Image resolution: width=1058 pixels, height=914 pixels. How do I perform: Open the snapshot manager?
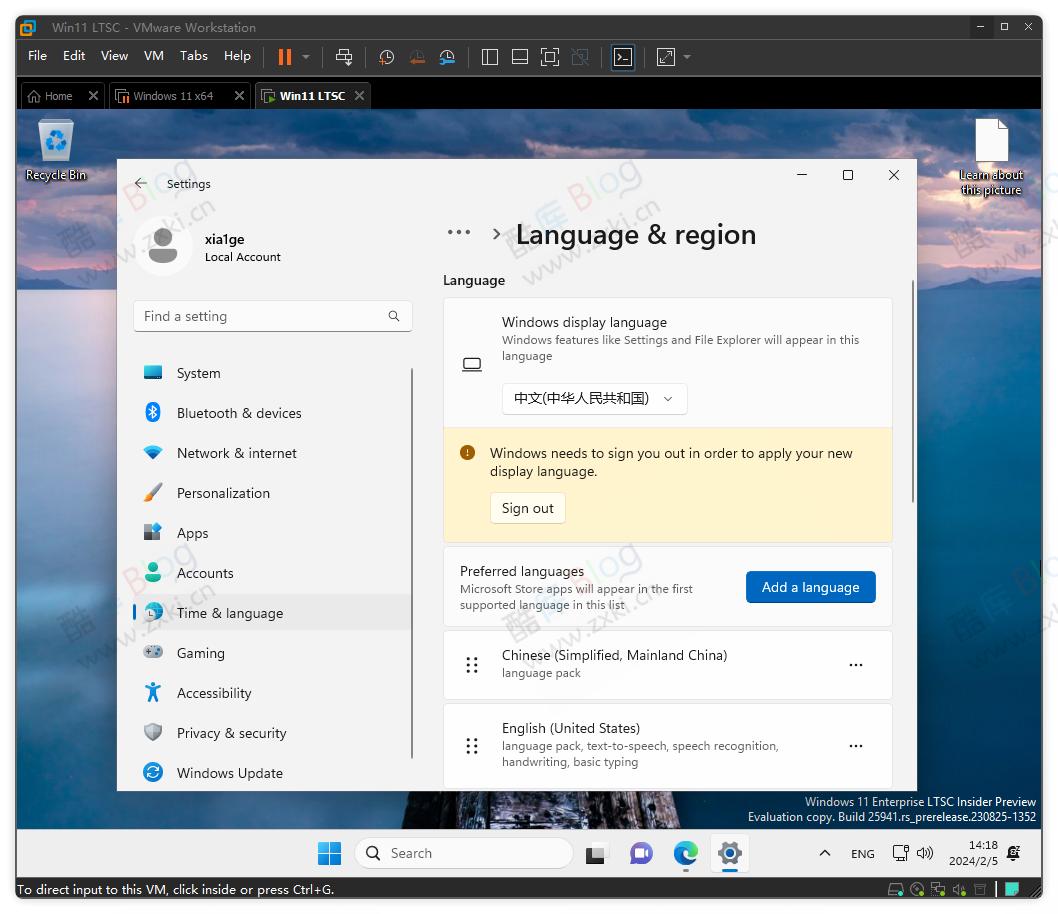[x=447, y=57]
